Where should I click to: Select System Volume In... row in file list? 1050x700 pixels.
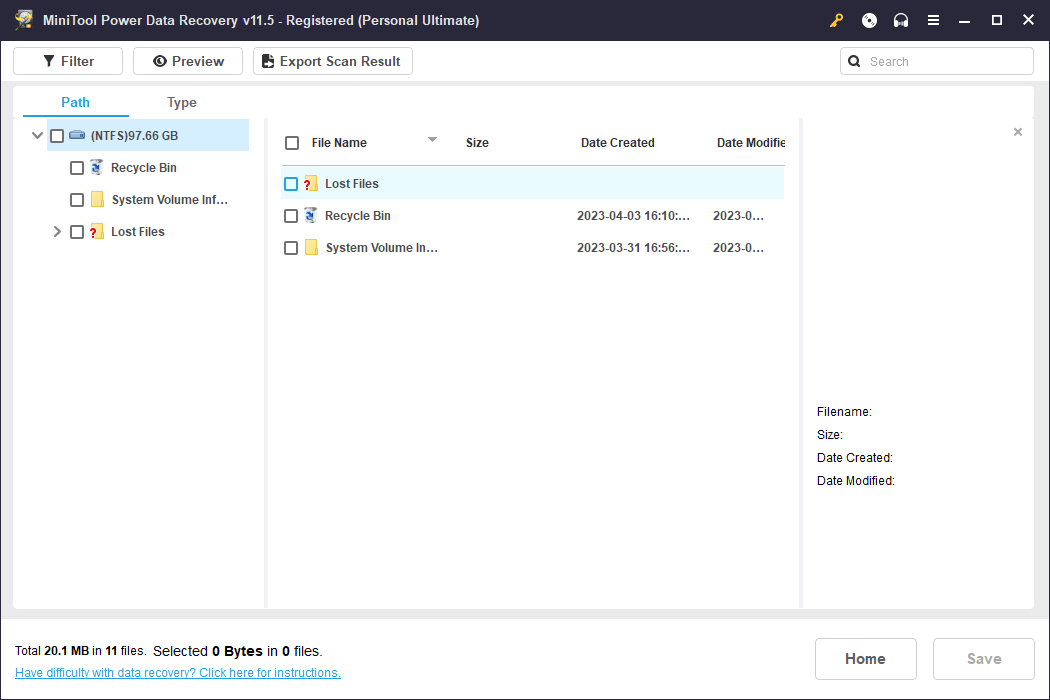533,248
